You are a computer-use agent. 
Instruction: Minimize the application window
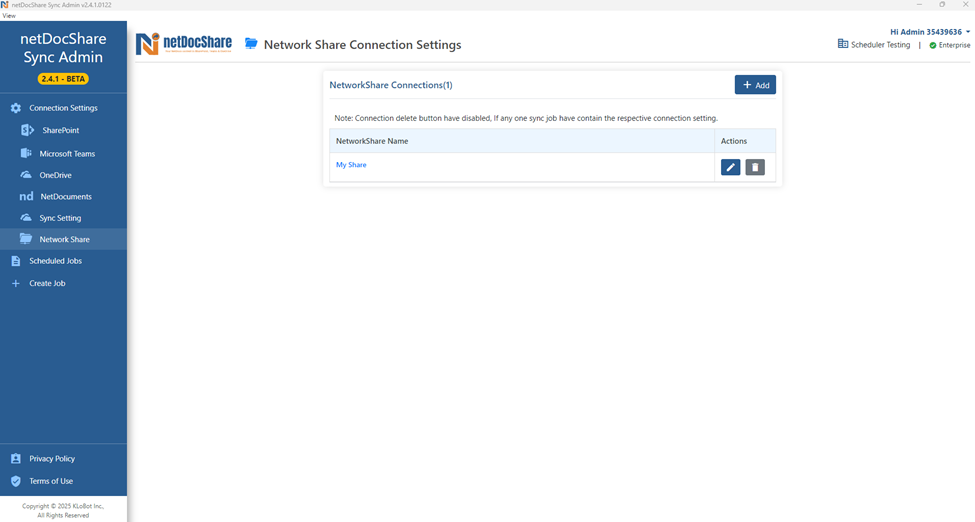click(919, 4)
